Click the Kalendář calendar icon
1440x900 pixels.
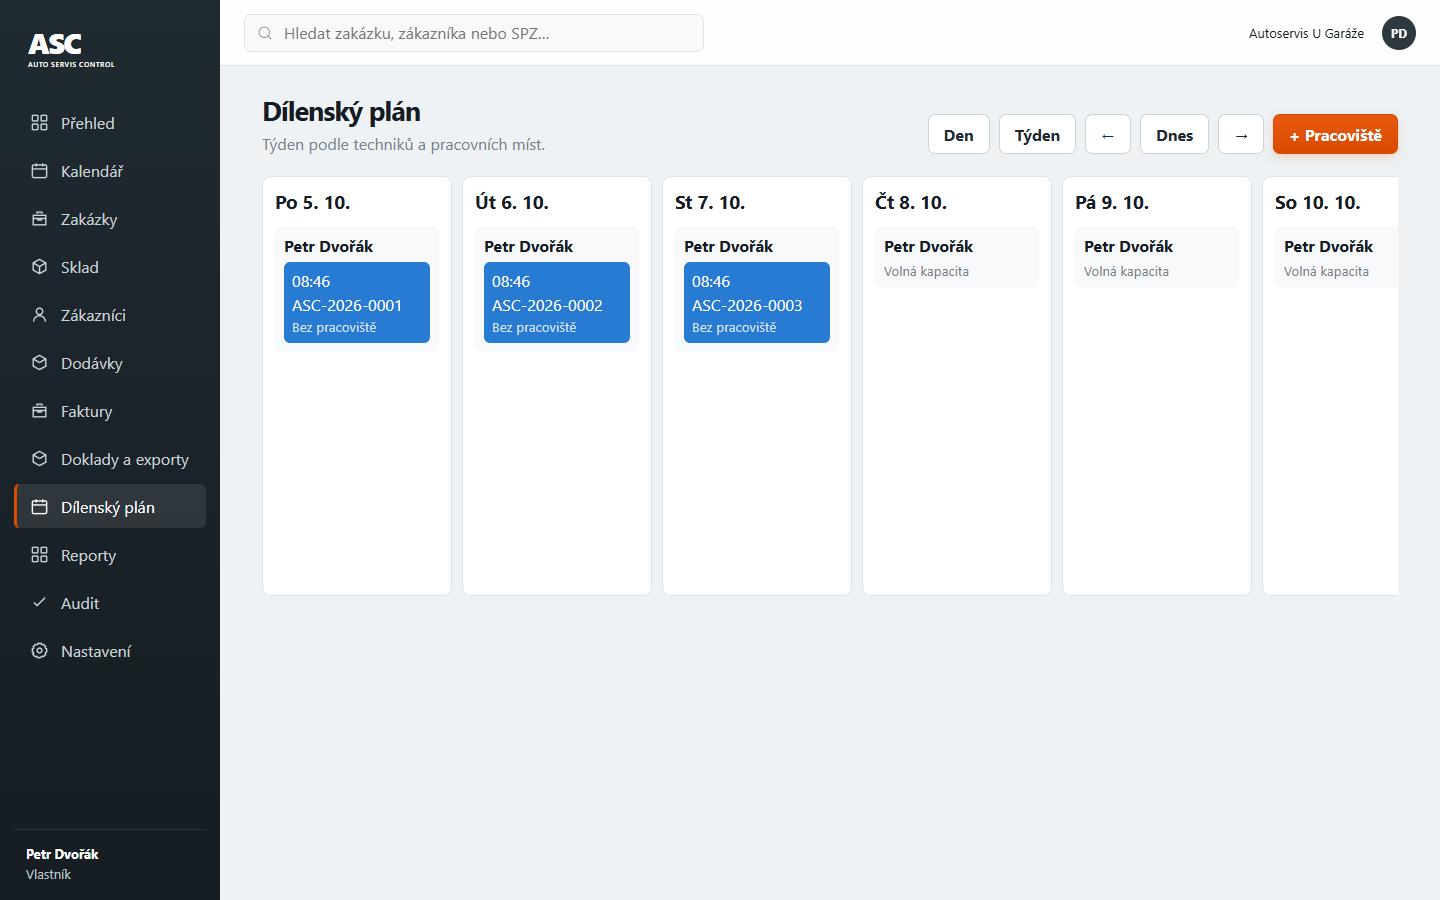click(39, 171)
